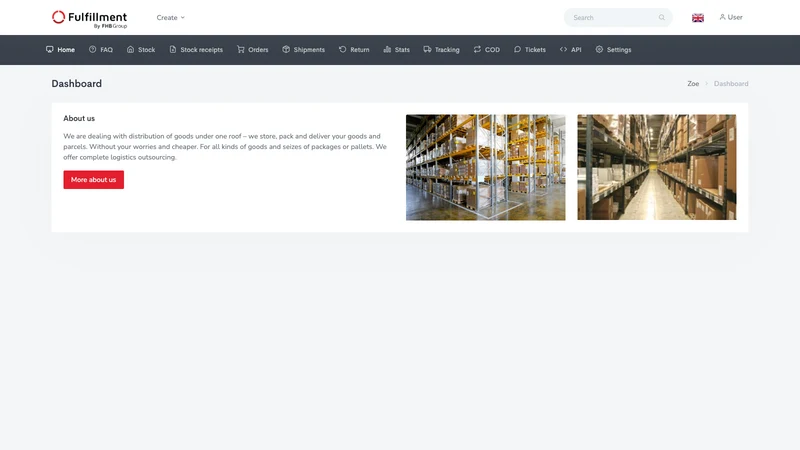The width and height of the screenshot is (800, 450).
Task: Click the Orders shopping cart icon
Action: [x=241, y=49]
